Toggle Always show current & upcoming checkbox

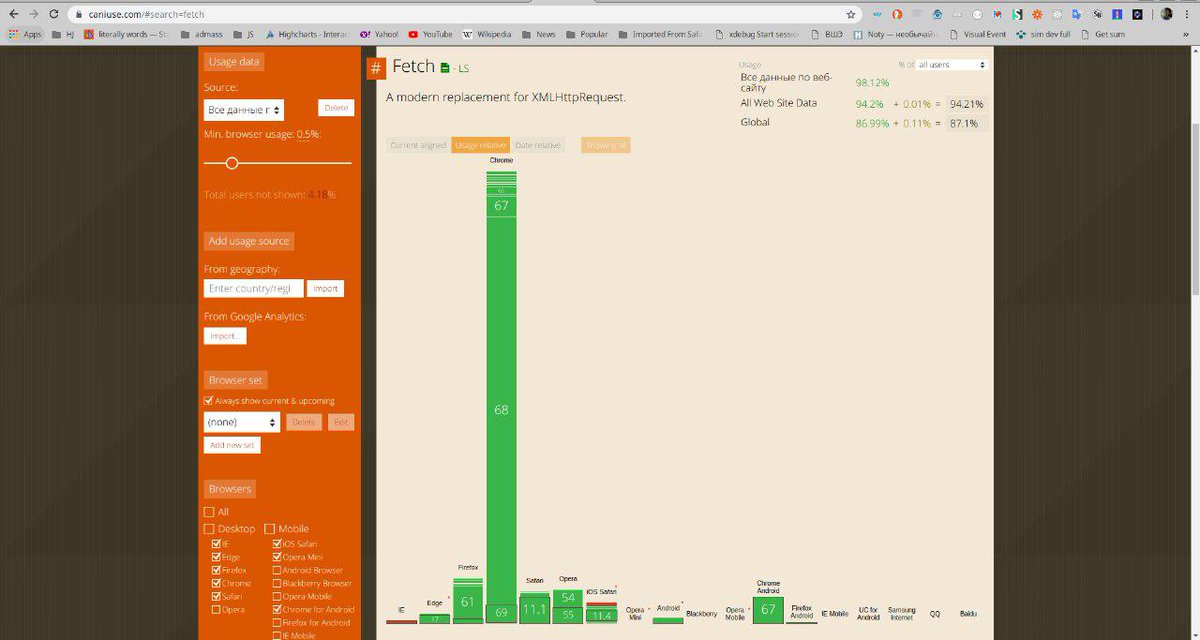tap(209, 401)
